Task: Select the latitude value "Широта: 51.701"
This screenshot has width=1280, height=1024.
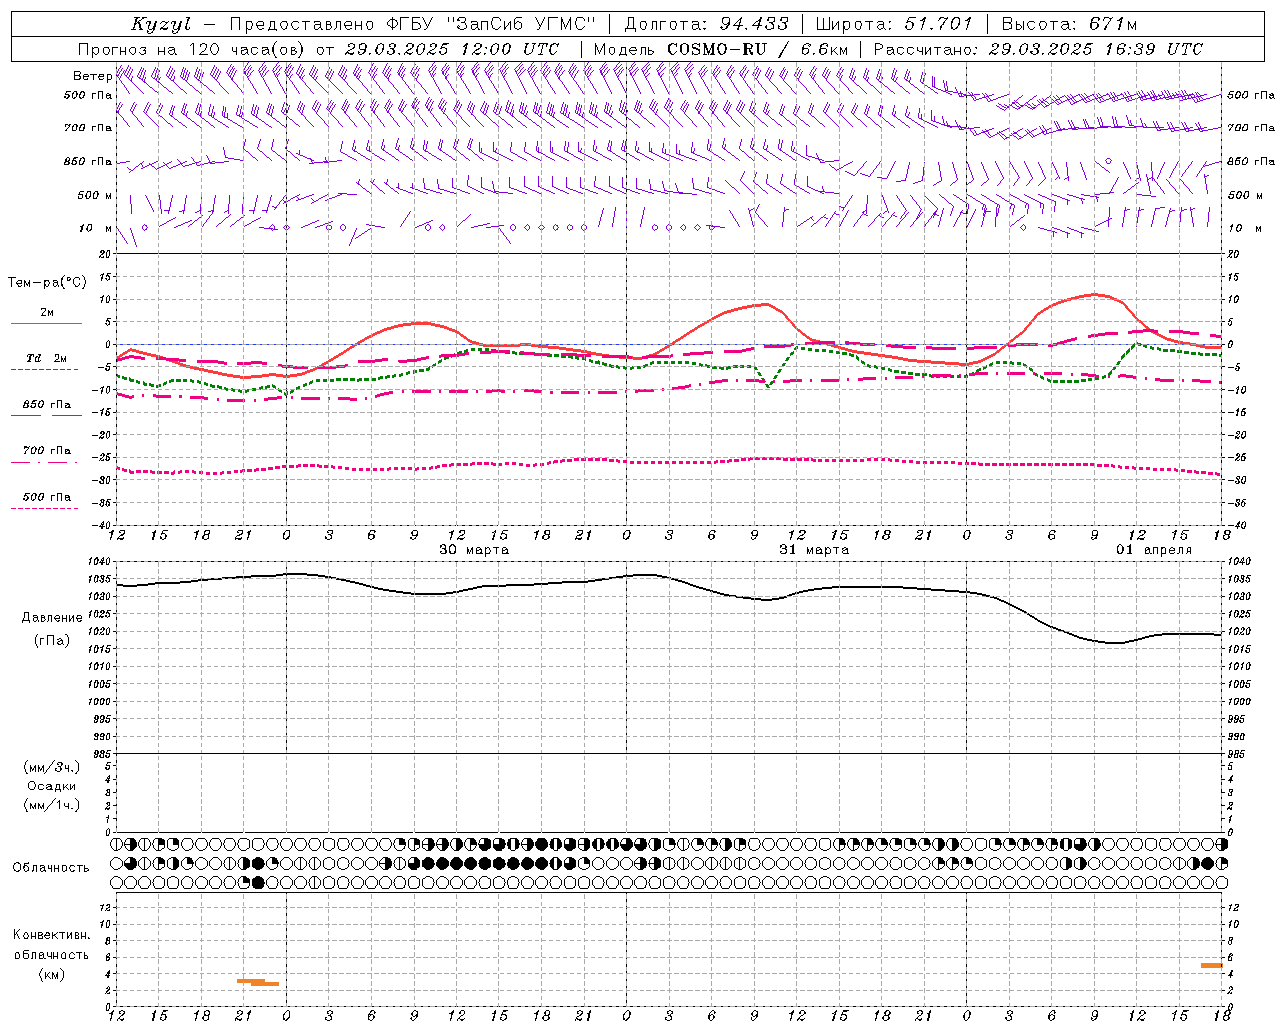Action: coord(894,24)
